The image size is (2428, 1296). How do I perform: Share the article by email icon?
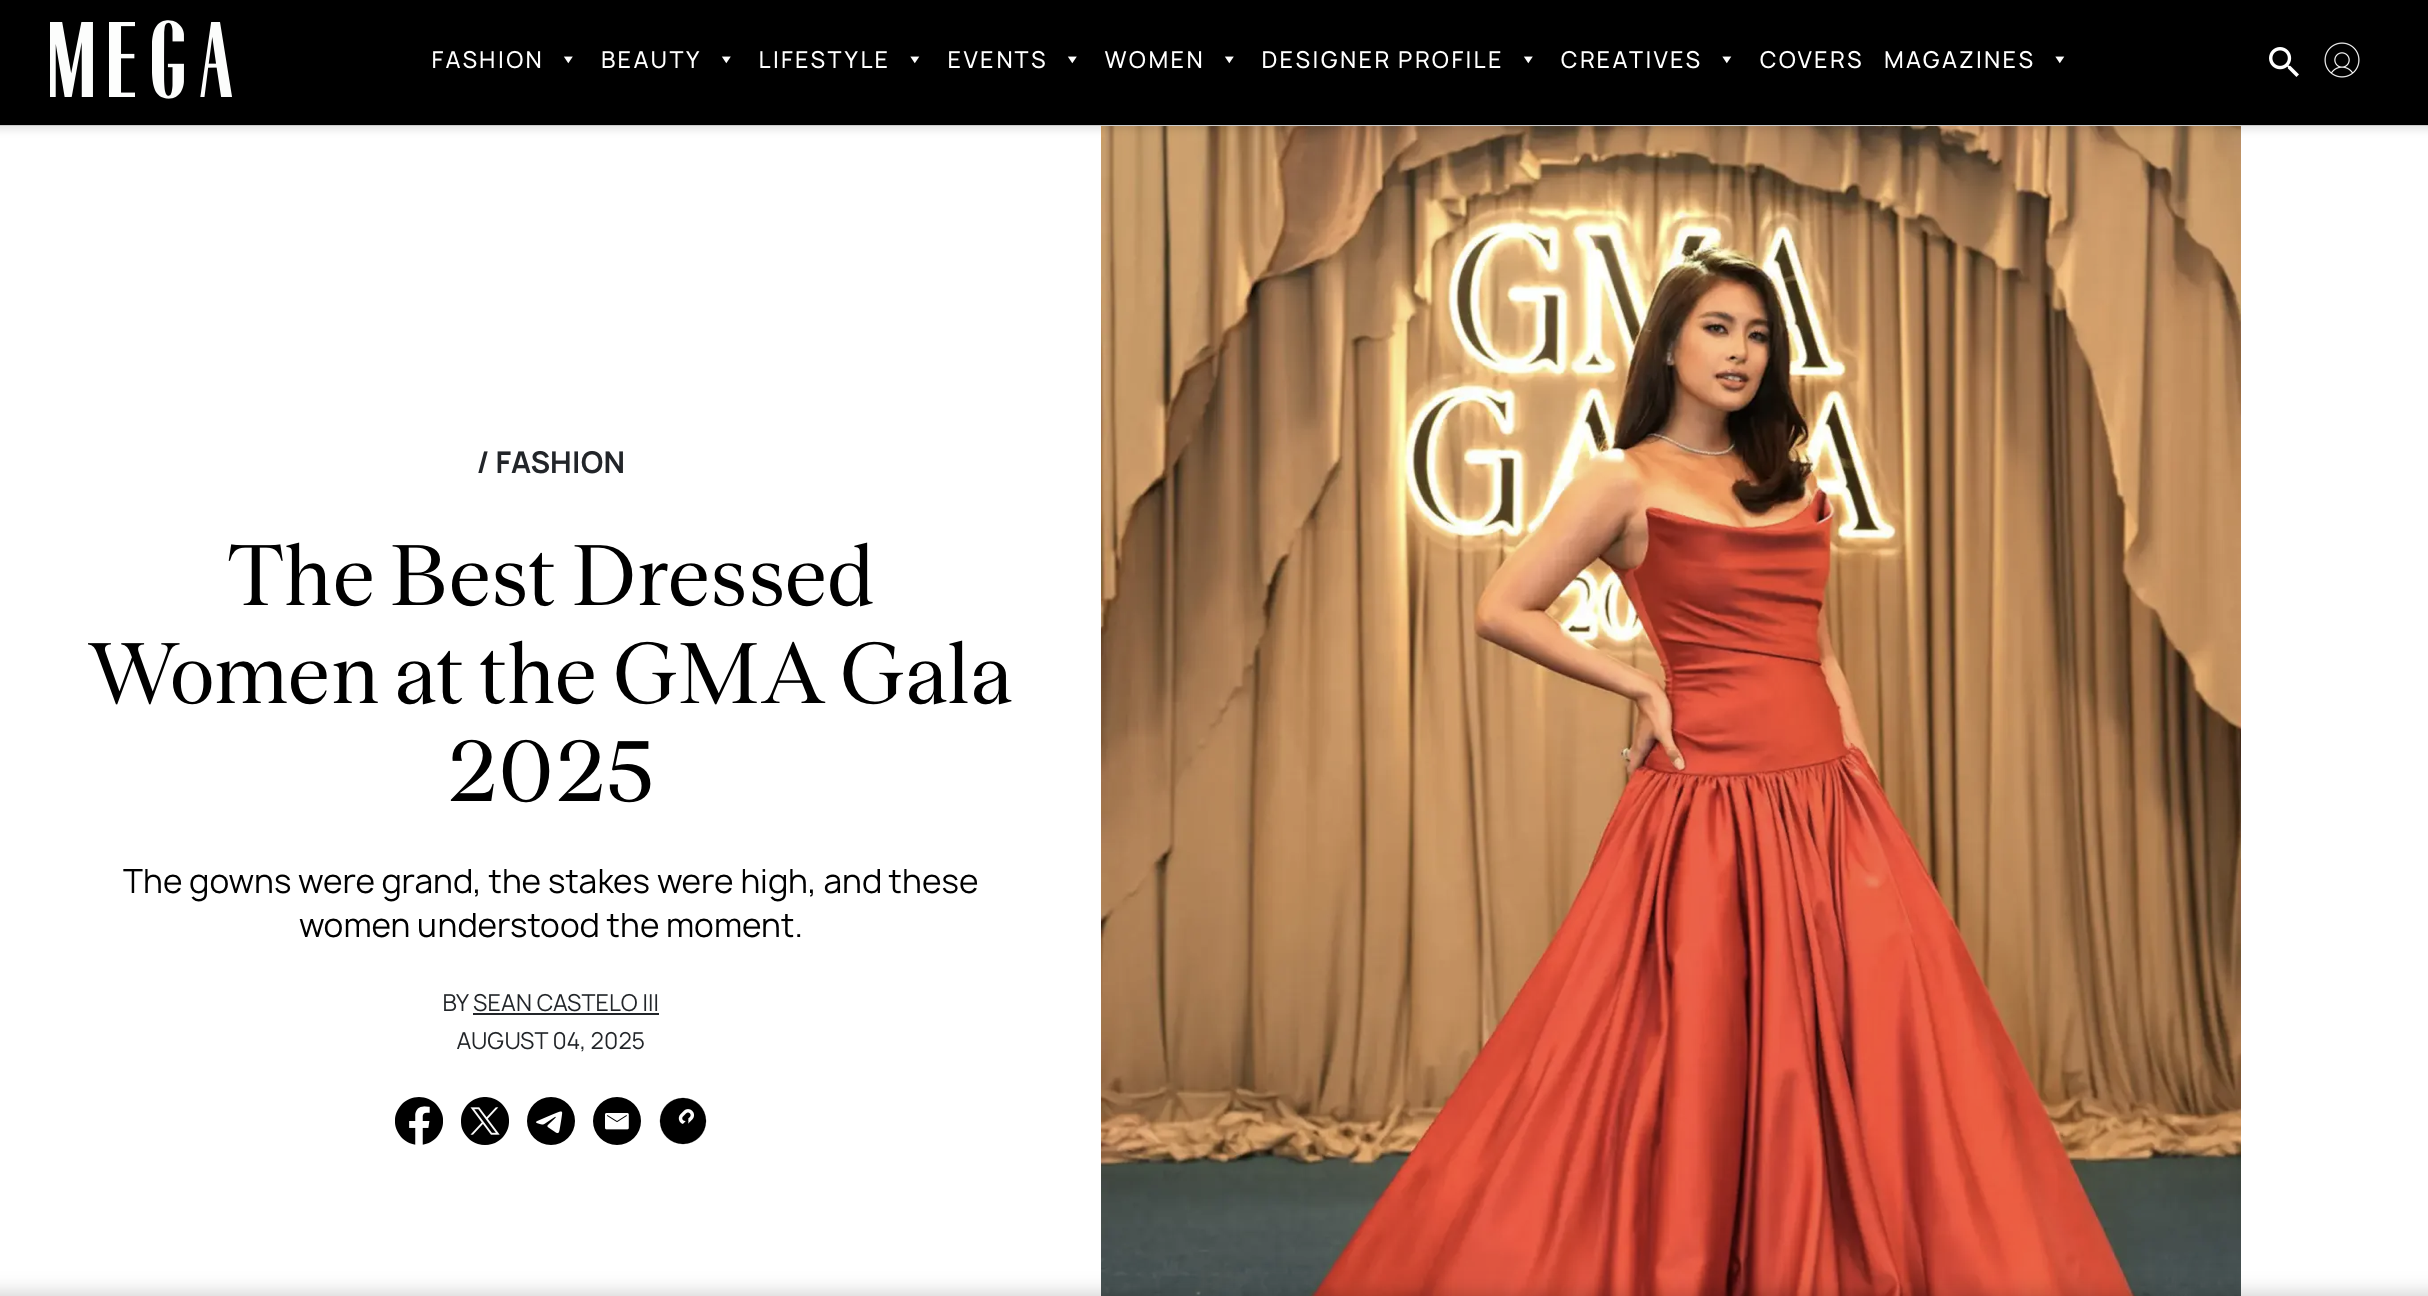[617, 1121]
